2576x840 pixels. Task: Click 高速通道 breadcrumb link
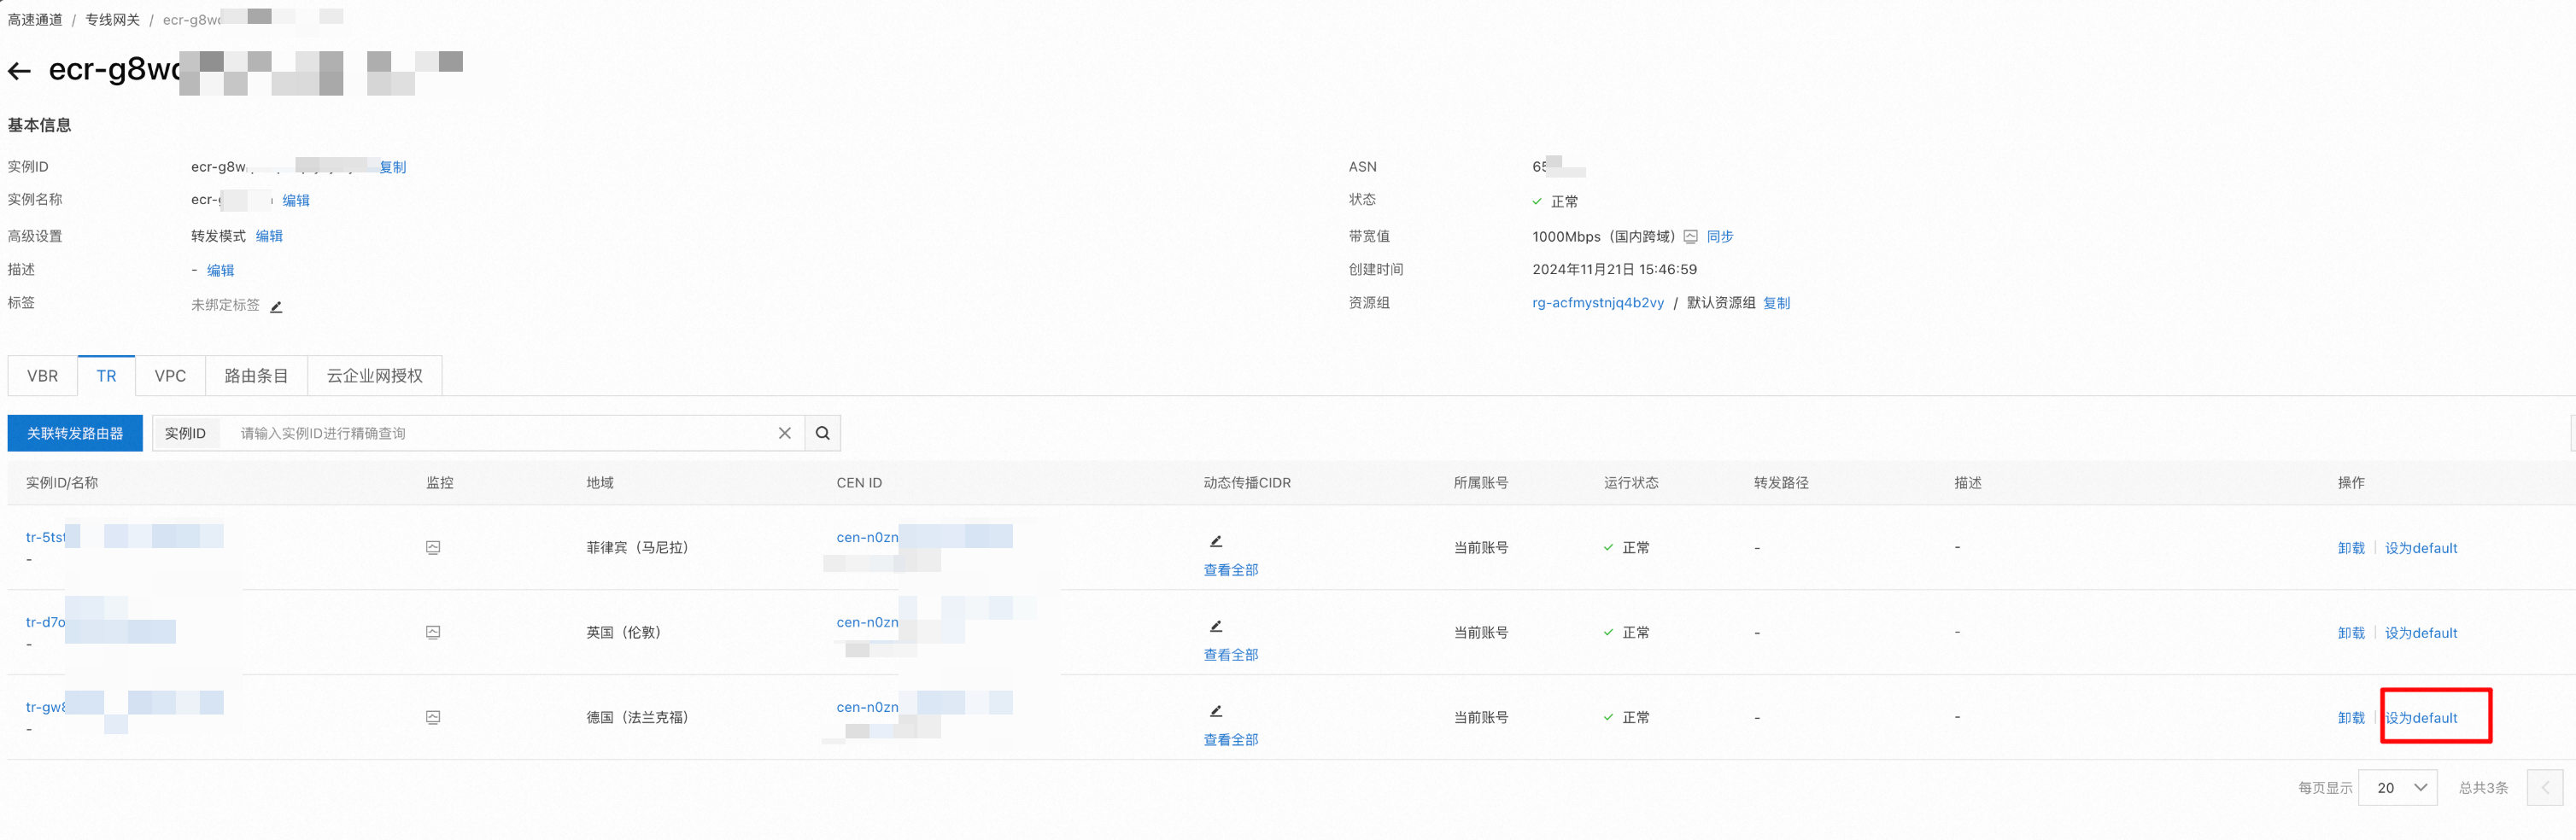click(x=35, y=20)
